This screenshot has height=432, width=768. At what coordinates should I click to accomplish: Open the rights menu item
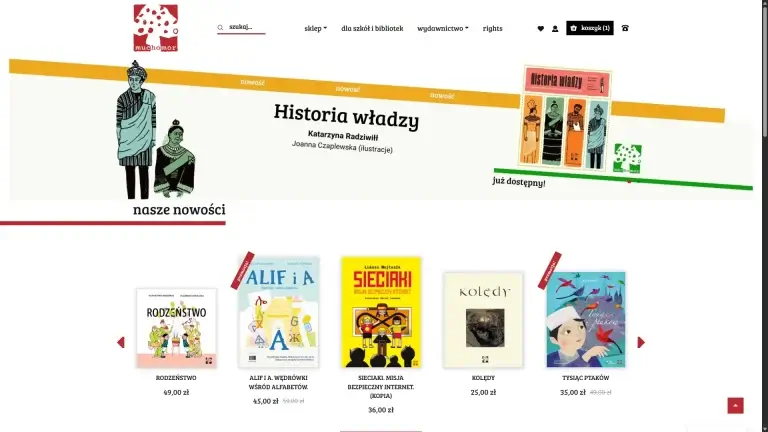pyautogui.click(x=492, y=28)
